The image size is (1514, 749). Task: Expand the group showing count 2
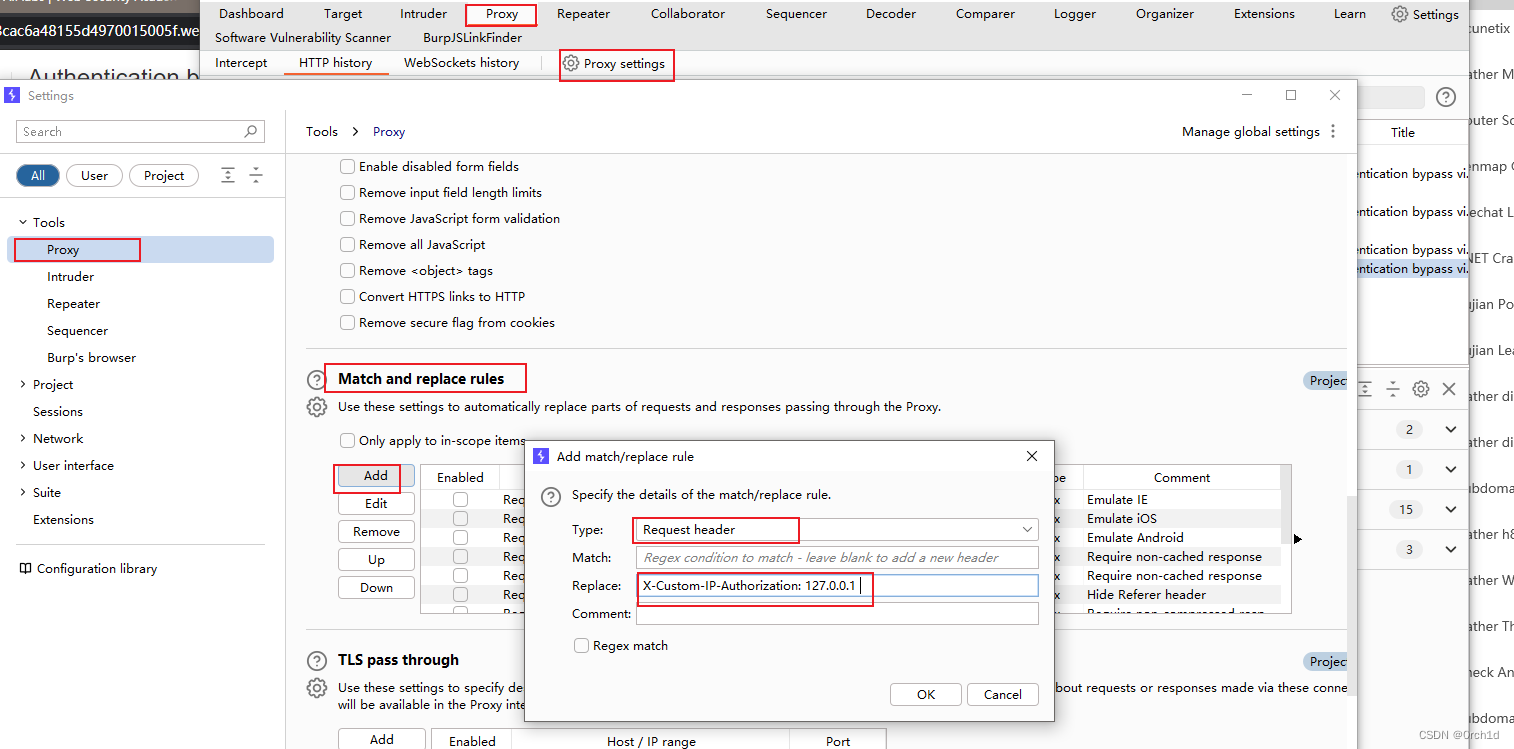tap(1450, 430)
